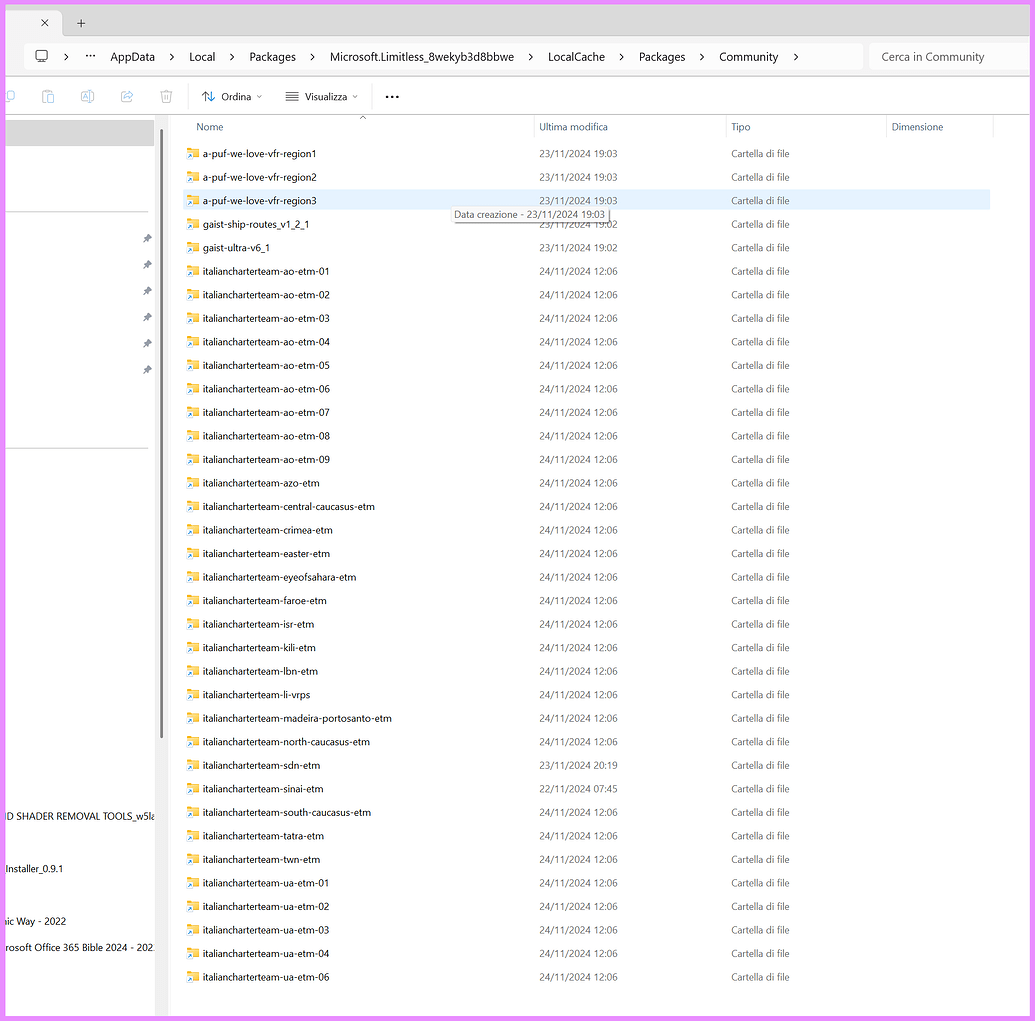Open the Ordina sort dropdown
The image size is (1035, 1021).
pyautogui.click(x=231, y=96)
